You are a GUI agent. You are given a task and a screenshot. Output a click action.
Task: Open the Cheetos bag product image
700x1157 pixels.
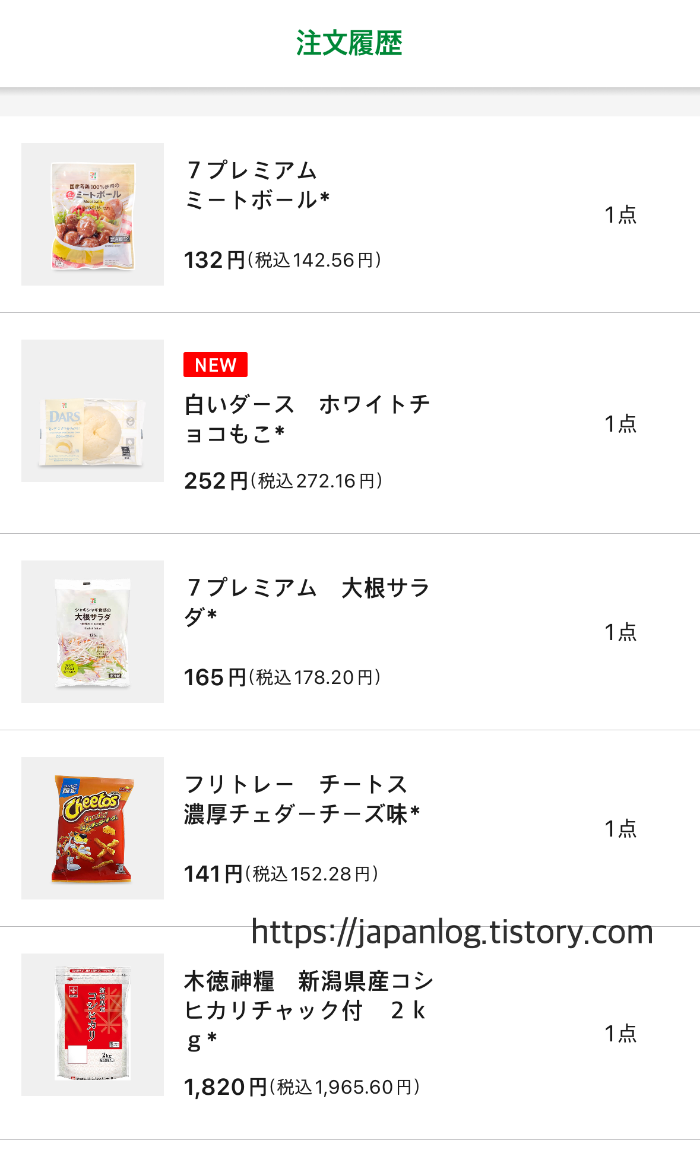[92, 828]
